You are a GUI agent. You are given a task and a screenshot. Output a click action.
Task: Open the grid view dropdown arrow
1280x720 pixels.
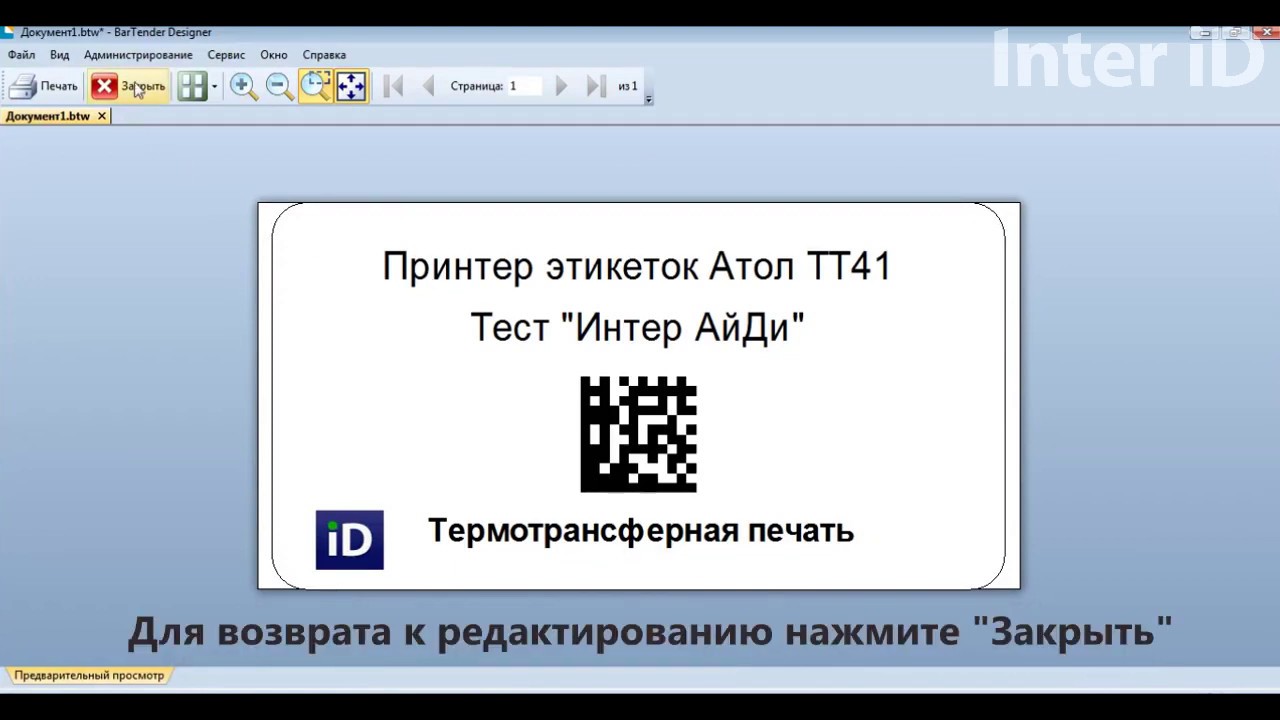(x=214, y=86)
